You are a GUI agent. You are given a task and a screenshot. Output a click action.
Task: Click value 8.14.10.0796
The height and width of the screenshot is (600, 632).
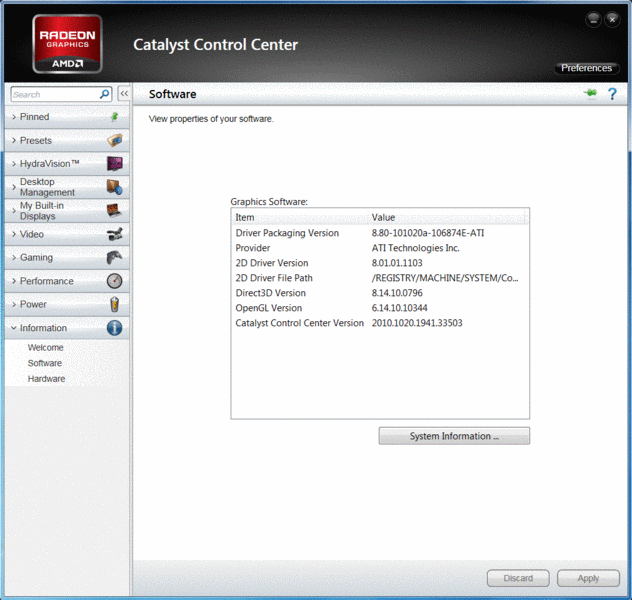pyautogui.click(x=397, y=293)
